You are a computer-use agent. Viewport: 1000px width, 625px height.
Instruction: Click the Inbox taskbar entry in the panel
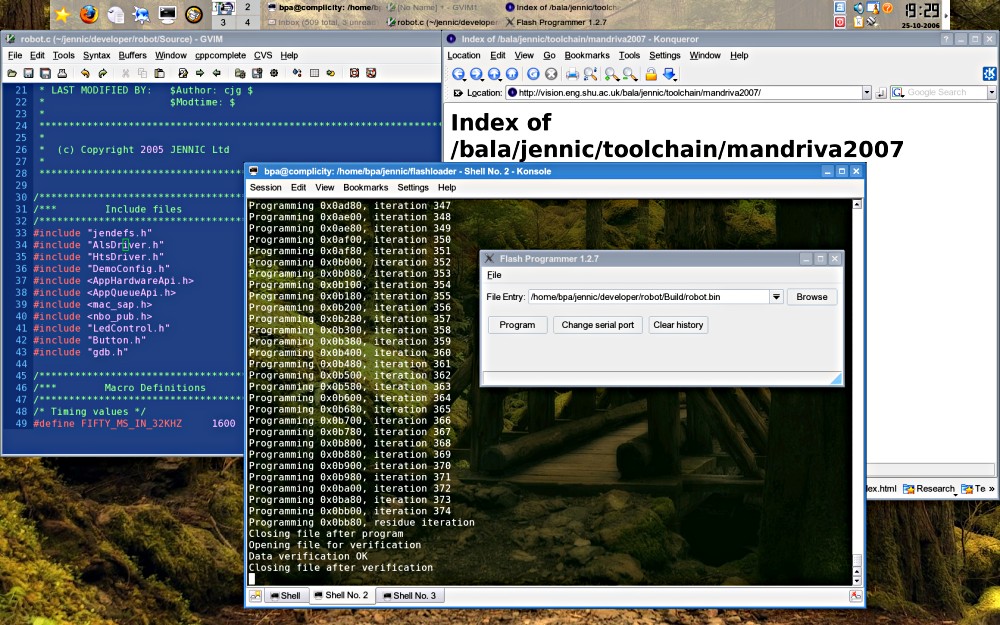(322, 22)
